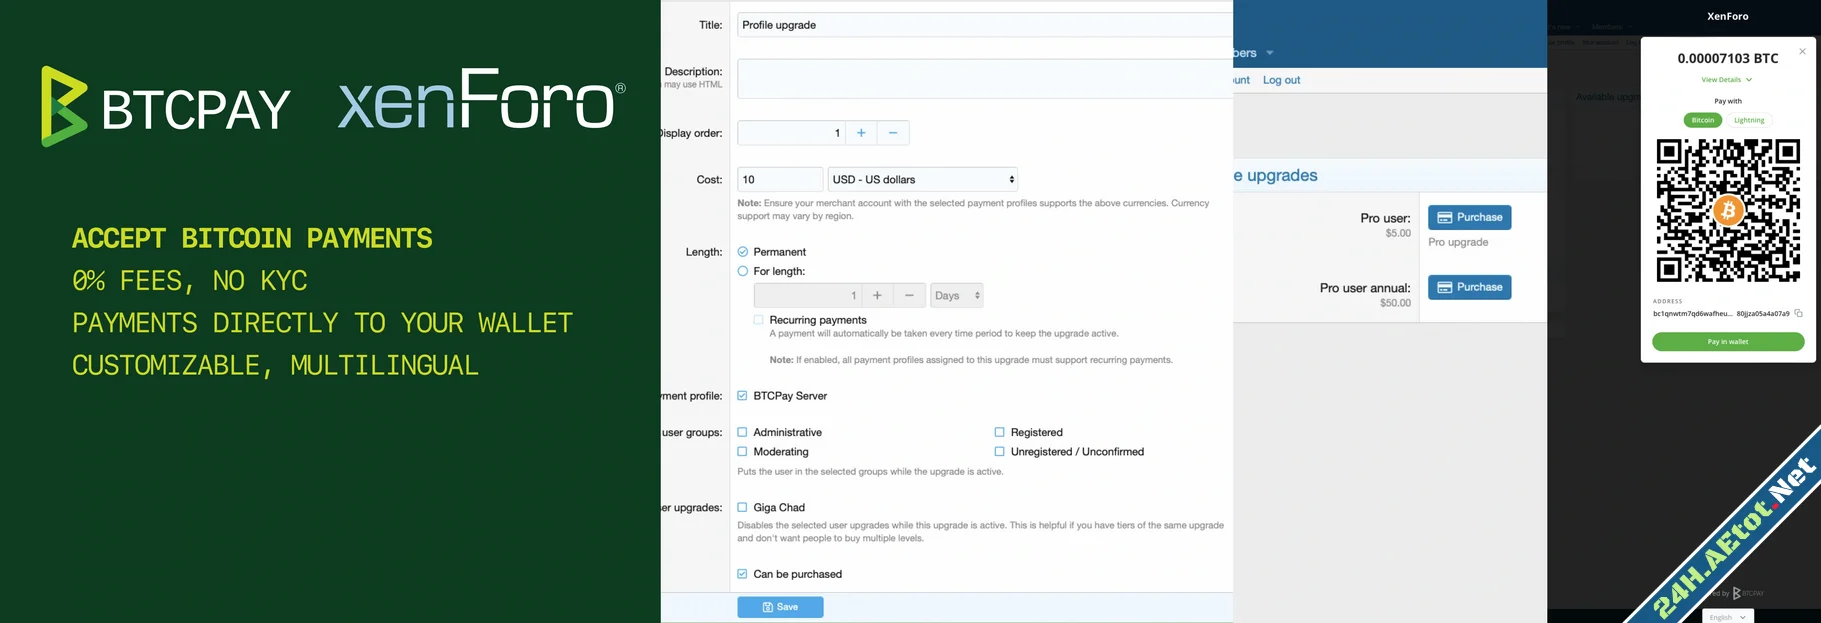
Task: Click the length number field under For length
Action: [x=807, y=296]
